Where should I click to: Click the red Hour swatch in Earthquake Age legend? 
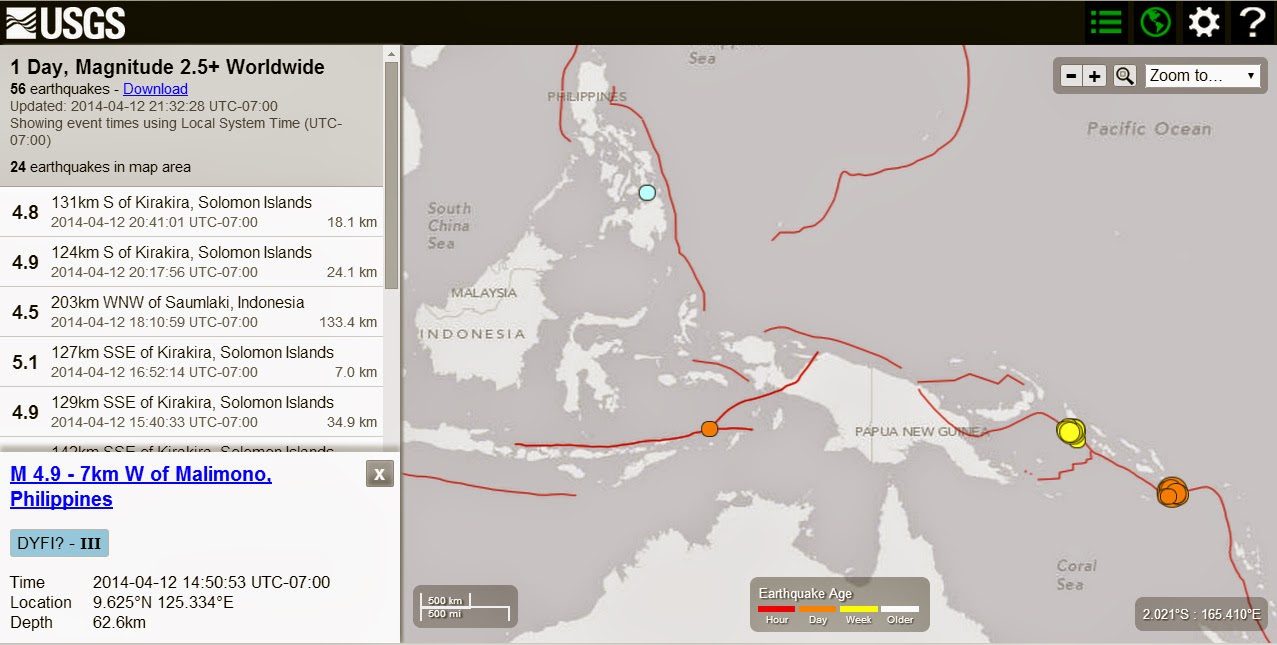coord(776,607)
